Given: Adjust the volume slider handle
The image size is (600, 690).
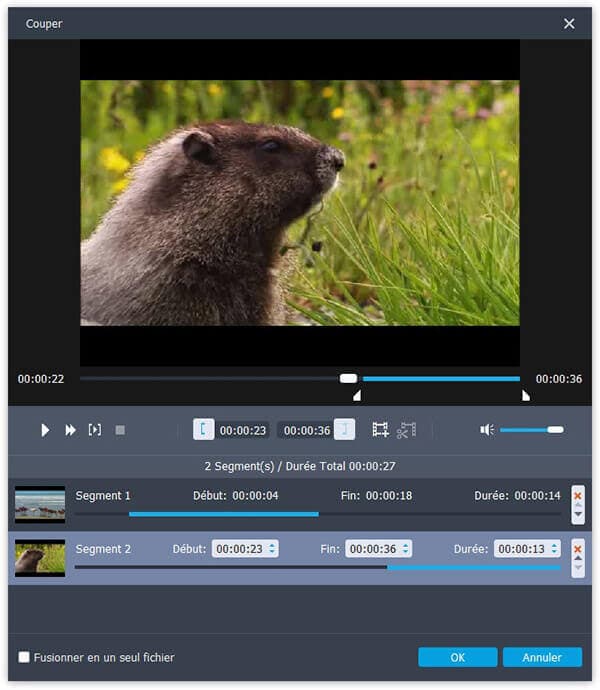Looking at the screenshot, I should click(x=555, y=430).
